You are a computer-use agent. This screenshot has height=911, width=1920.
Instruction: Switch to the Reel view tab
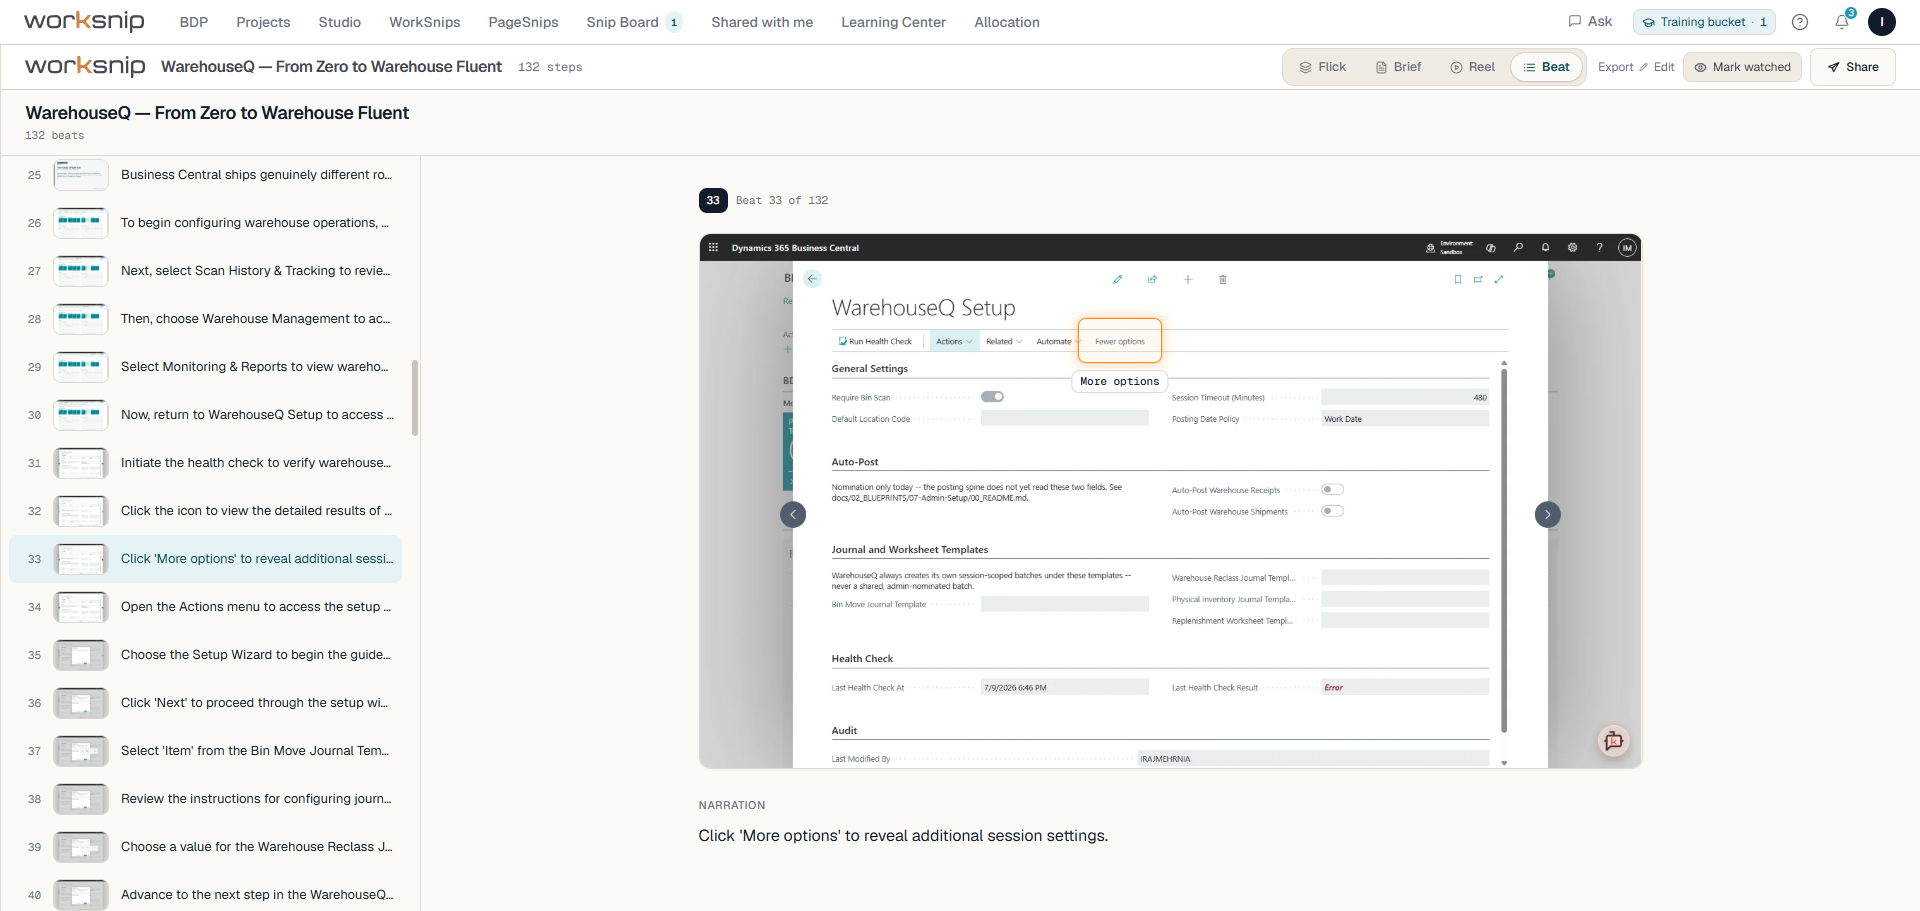click(x=1472, y=67)
